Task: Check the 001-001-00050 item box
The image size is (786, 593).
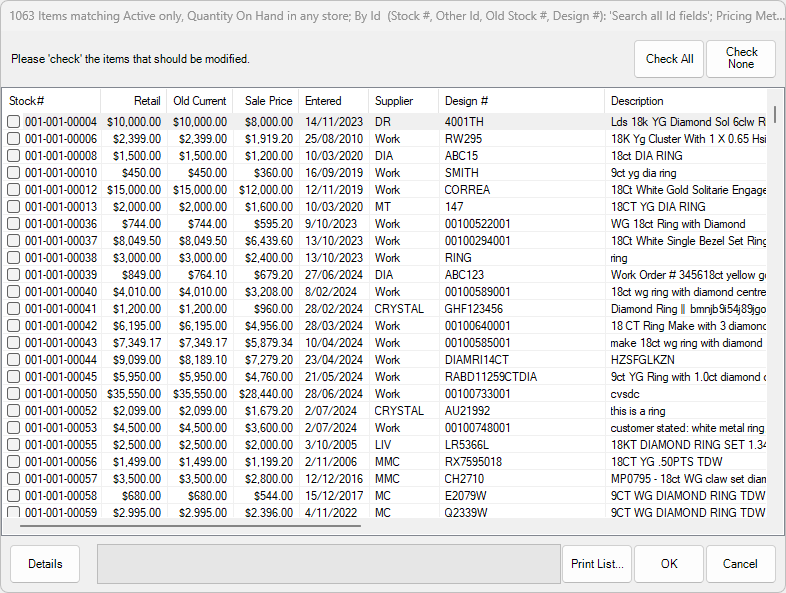Action: coord(14,394)
